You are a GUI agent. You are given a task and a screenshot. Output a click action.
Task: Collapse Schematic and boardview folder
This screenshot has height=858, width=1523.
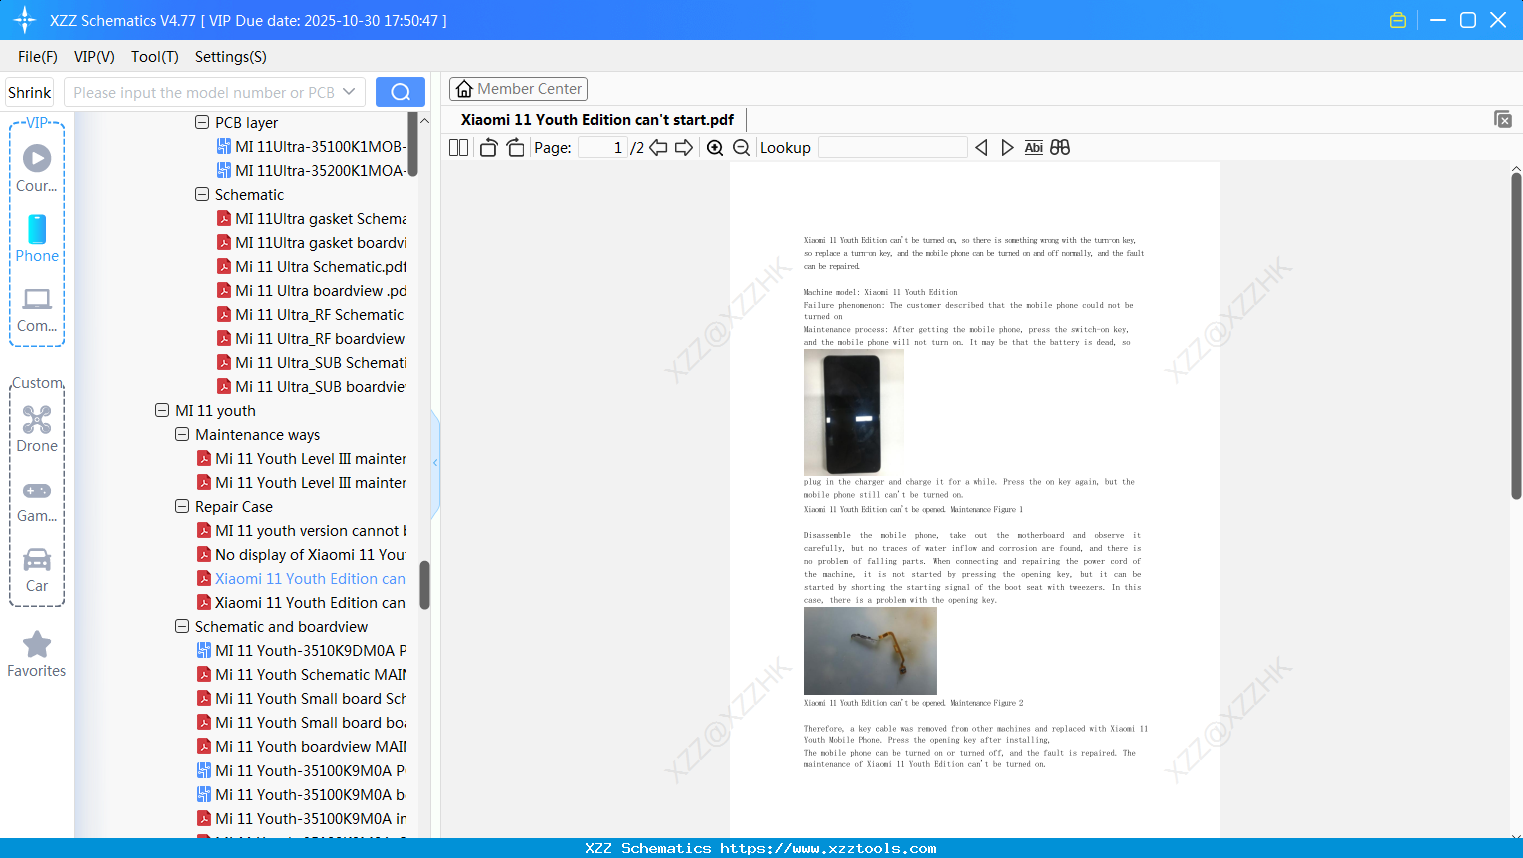pos(182,626)
